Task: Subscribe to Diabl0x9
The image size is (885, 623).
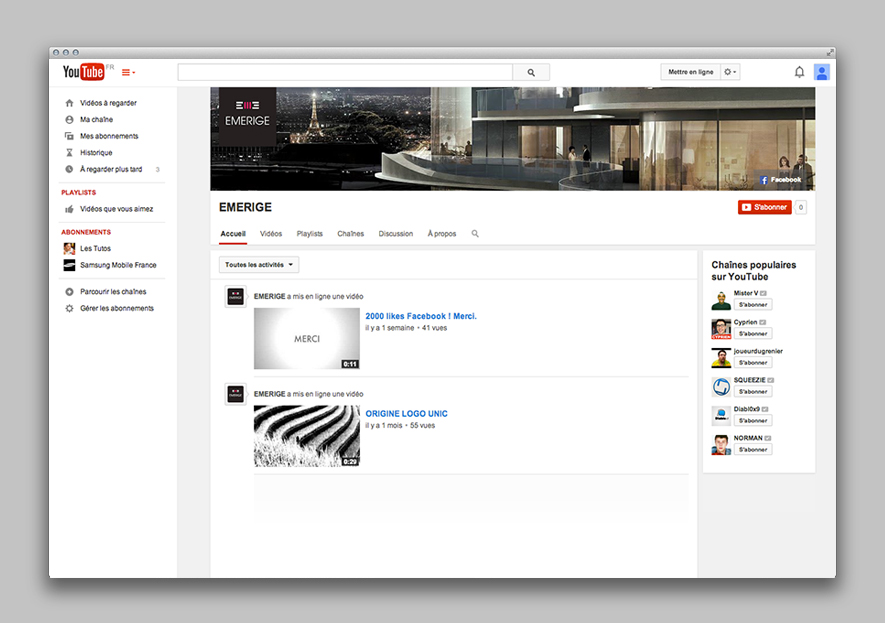Action: coord(753,420)
